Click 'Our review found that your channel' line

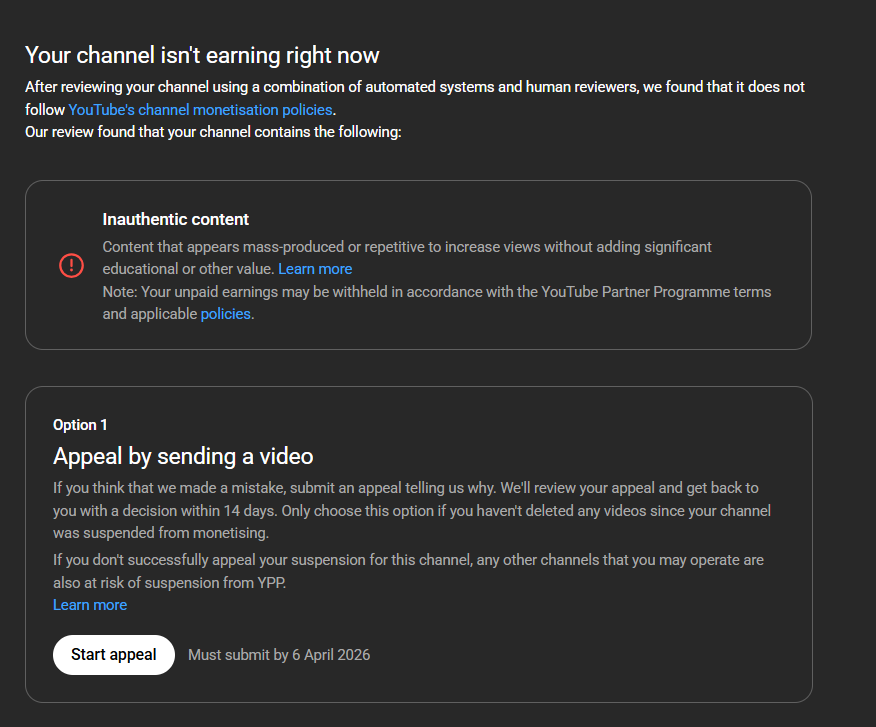click(213, 132)
